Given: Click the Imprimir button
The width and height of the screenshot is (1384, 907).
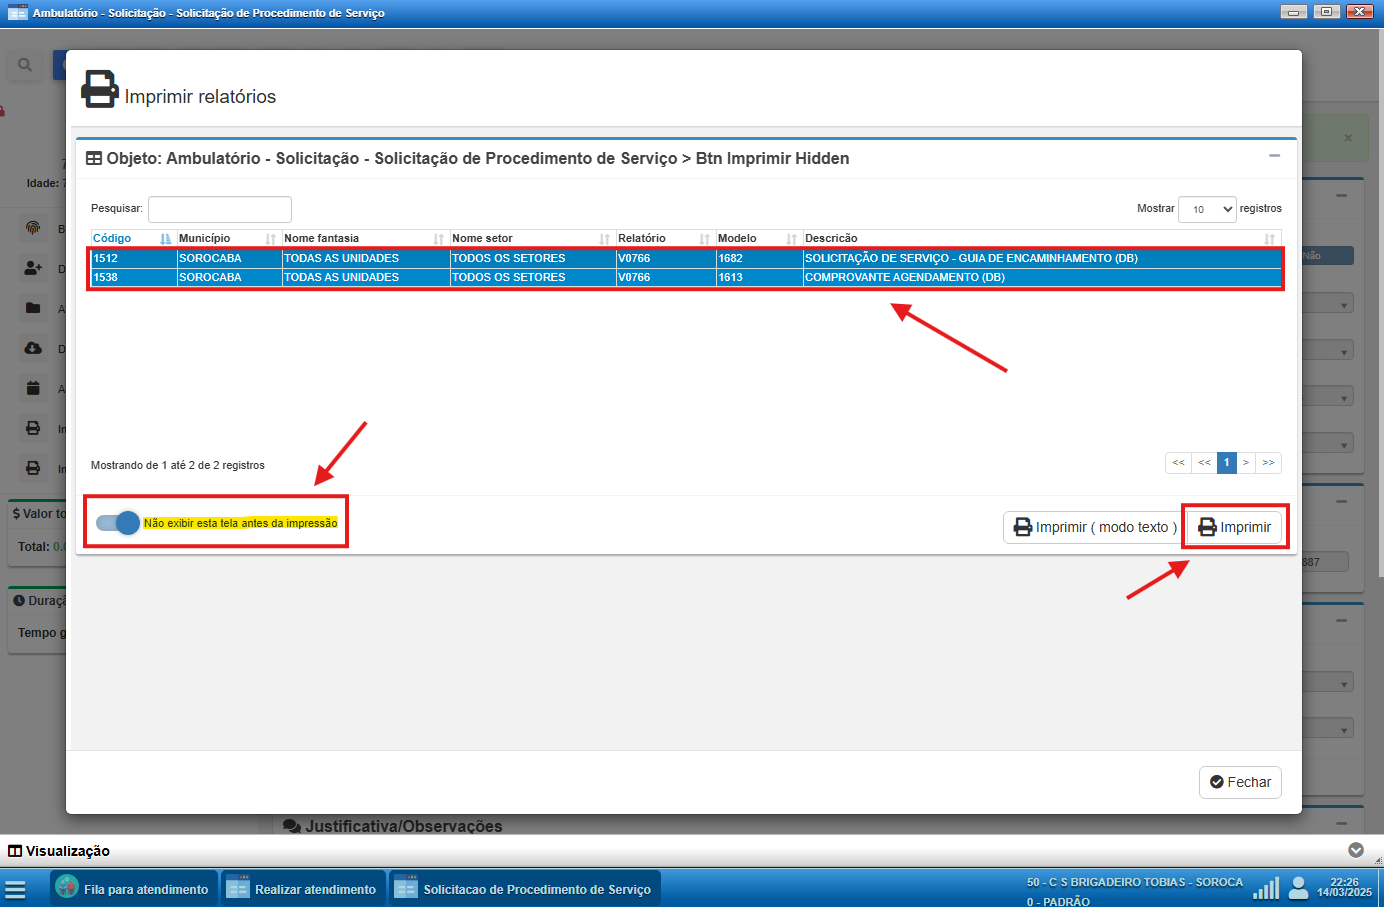Looking at the screenshot, I should pos(1234,527).
